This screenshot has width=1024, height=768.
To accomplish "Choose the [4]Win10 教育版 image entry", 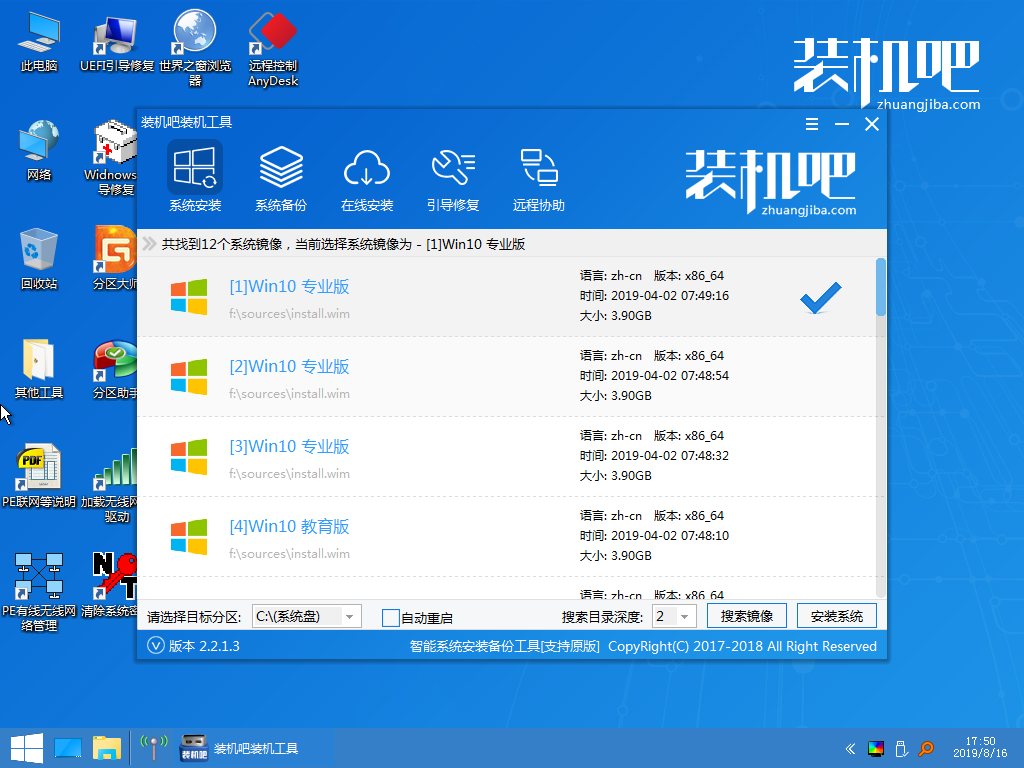I will [289, 527].
